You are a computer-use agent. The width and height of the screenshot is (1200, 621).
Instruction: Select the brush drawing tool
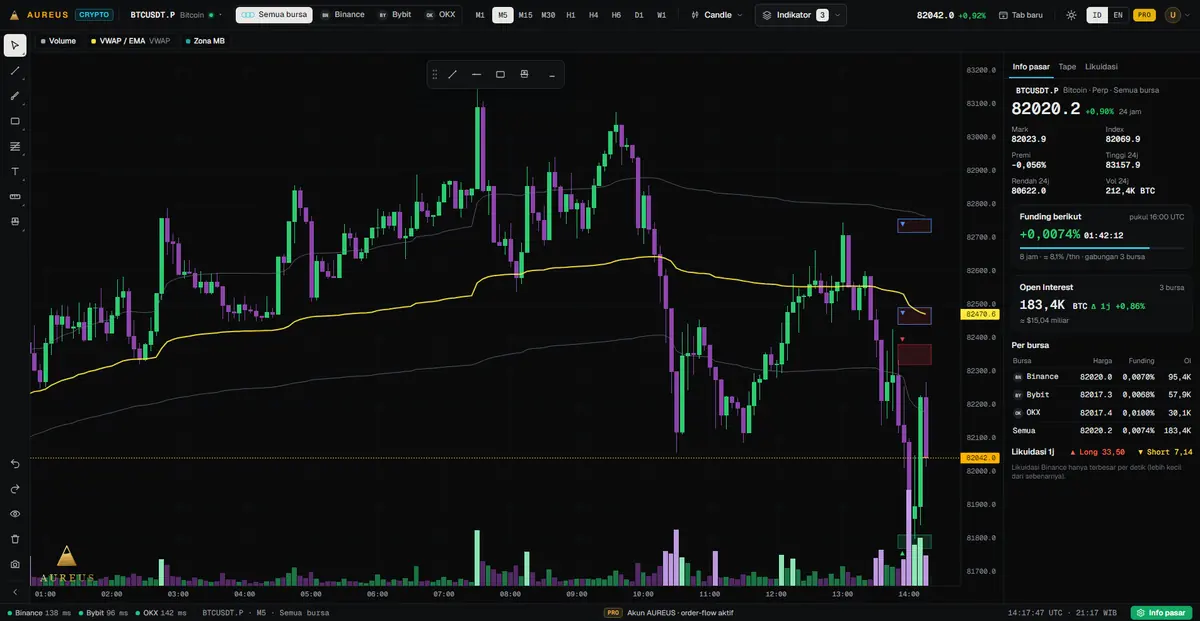[x=15, y=96]
